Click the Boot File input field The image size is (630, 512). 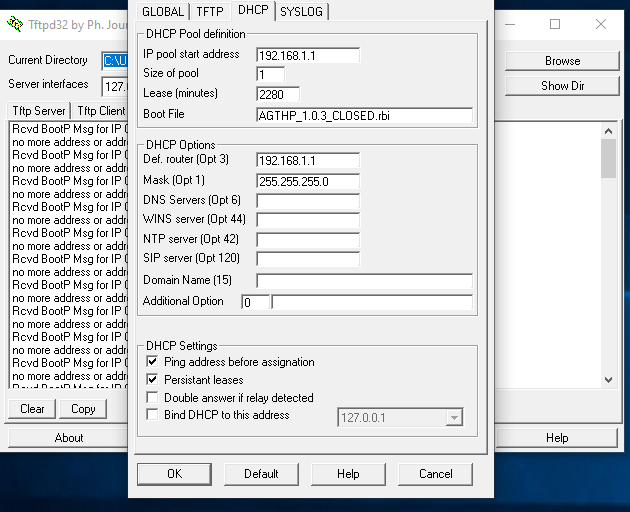pos(364,115)
